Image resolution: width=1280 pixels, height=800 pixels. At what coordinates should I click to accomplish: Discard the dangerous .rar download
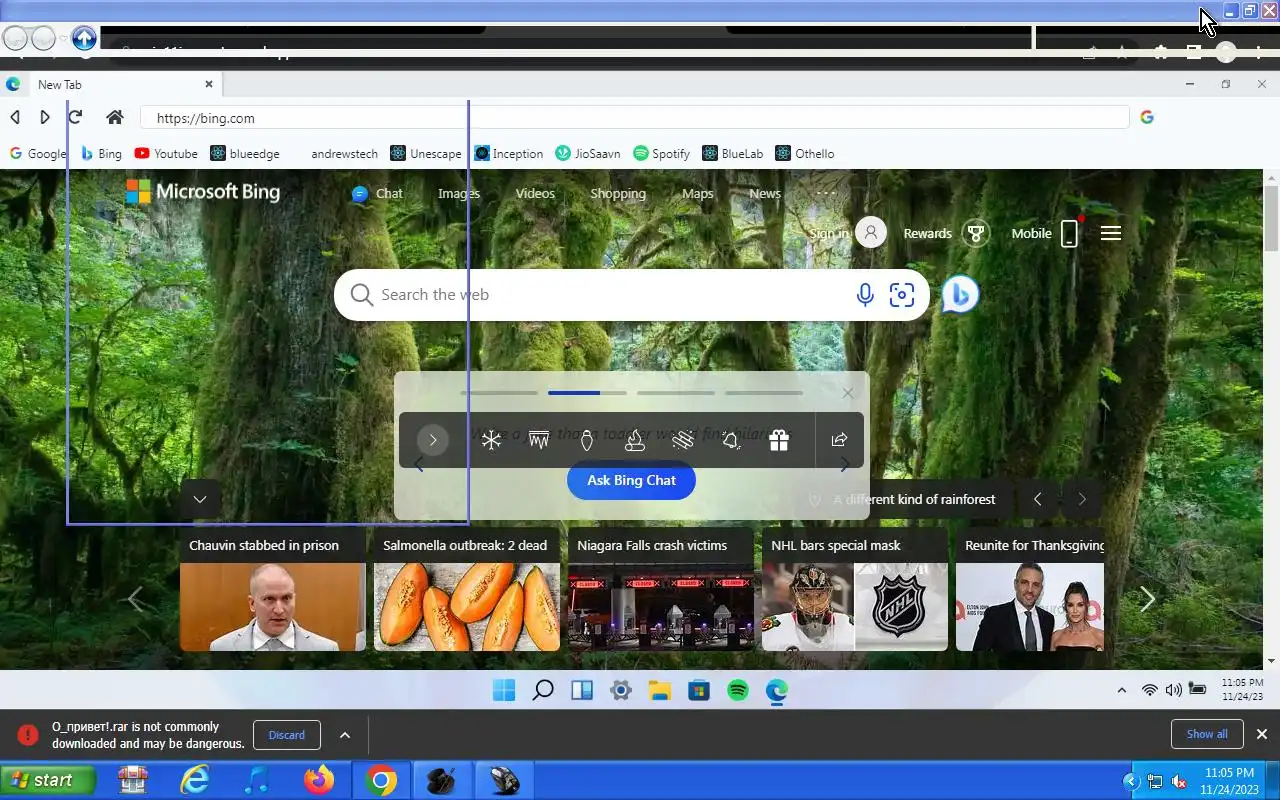point(286,735)
